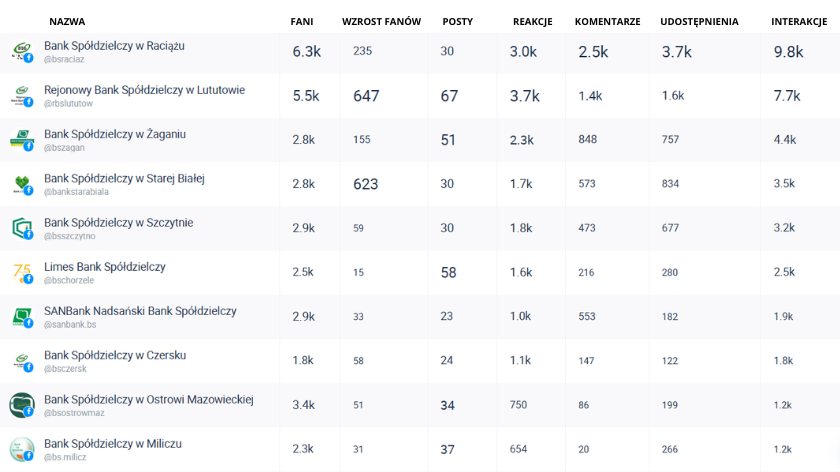Click the 9.8k interactions value for Raciąż

click(788, 52)
